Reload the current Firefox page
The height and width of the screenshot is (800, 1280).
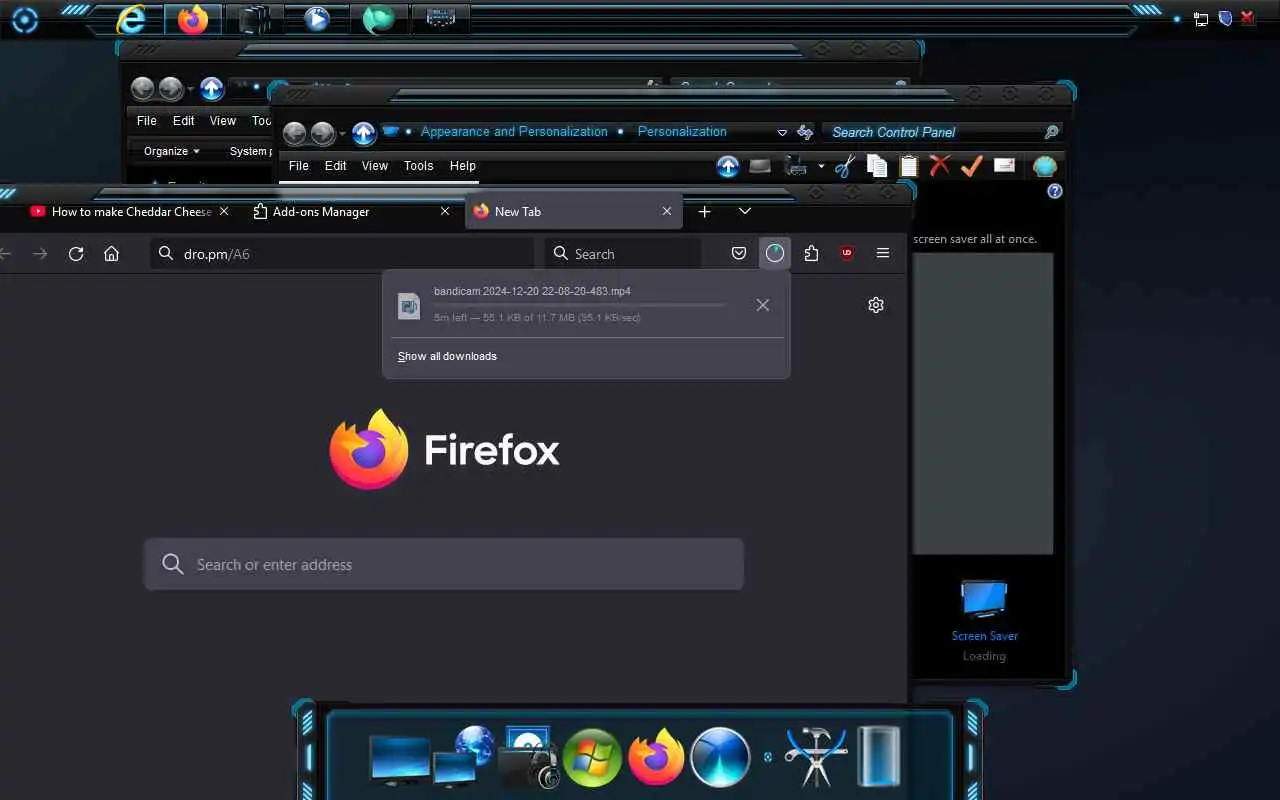tap(76, 254)
